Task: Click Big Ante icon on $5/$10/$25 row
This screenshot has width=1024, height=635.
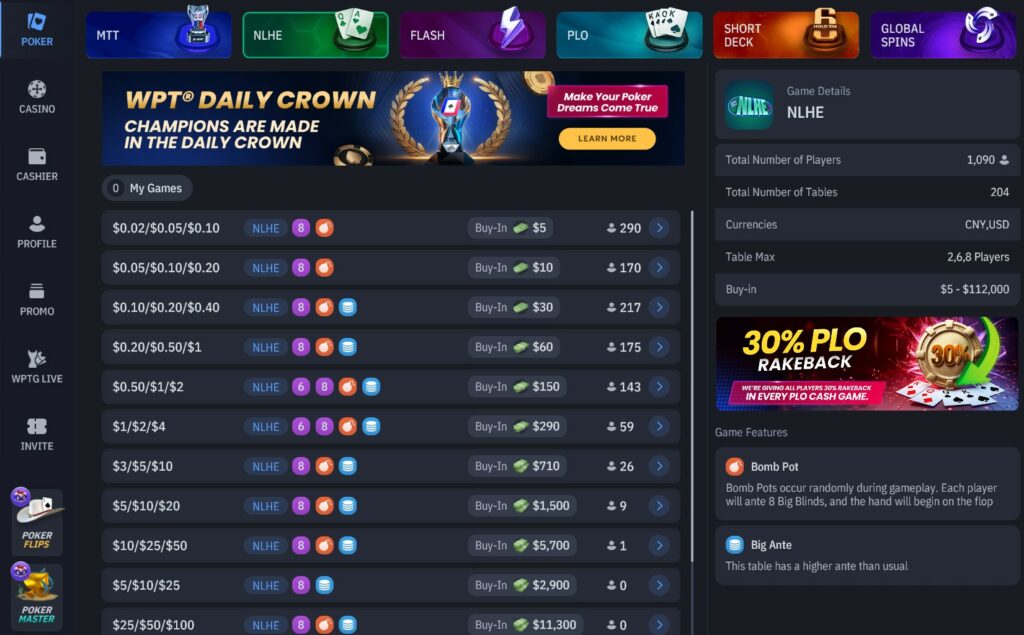Action: [325, 585]
